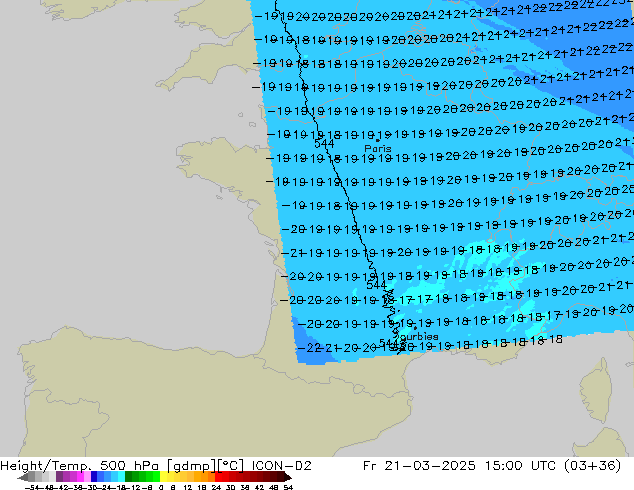Select the bright red legend swatch at 24
This screenshot has height=490, width=634.
click(x=218, y=476)
